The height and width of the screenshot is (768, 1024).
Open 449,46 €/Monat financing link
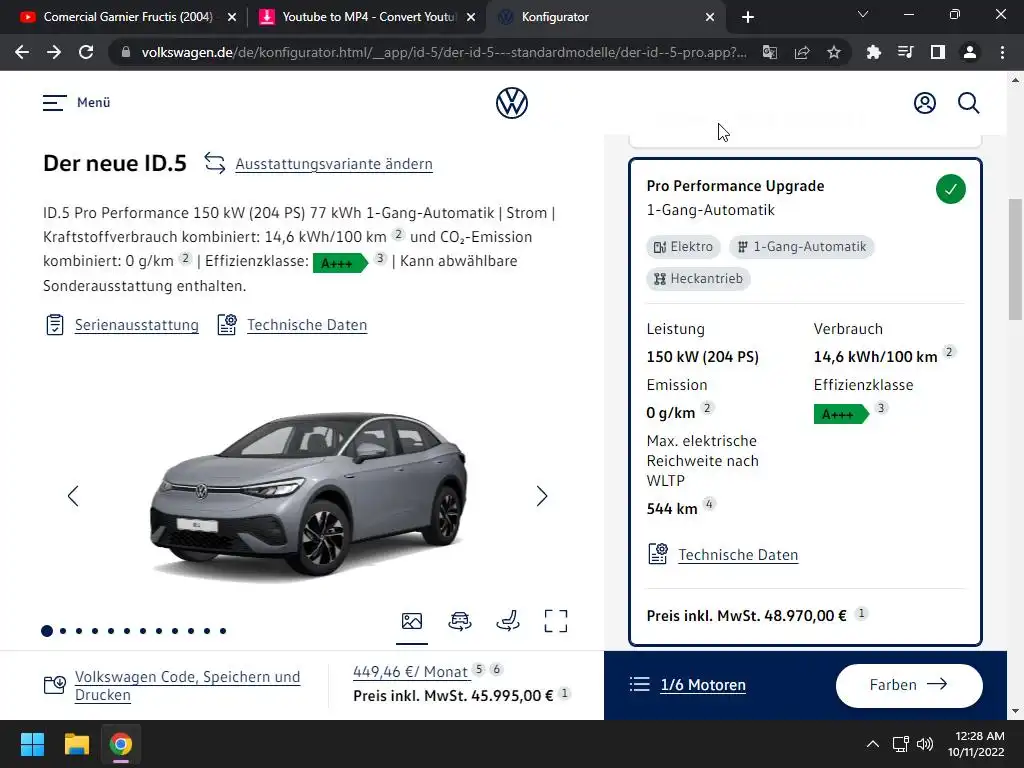[411, 671]
